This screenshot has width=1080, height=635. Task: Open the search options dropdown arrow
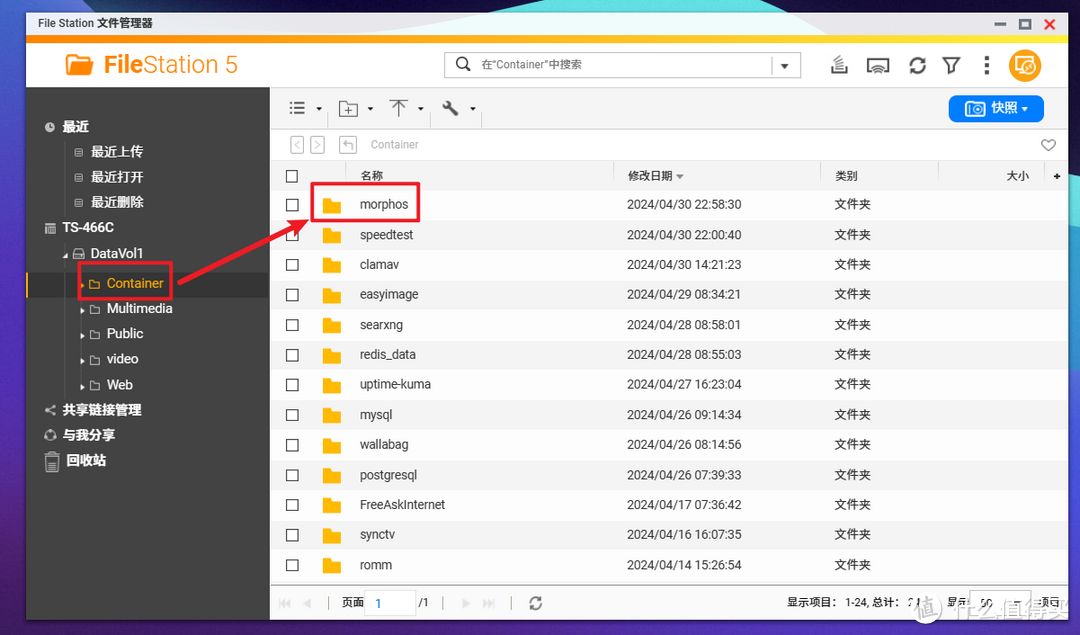pos(785,66)
